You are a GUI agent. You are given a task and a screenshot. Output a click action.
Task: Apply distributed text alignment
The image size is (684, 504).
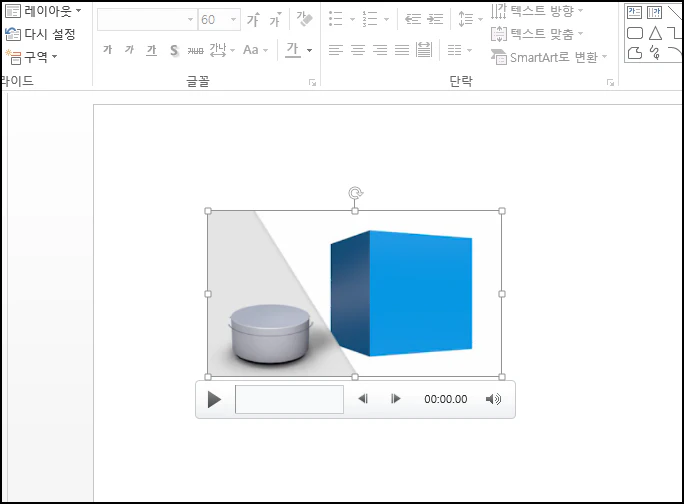[x=424, y=50]
